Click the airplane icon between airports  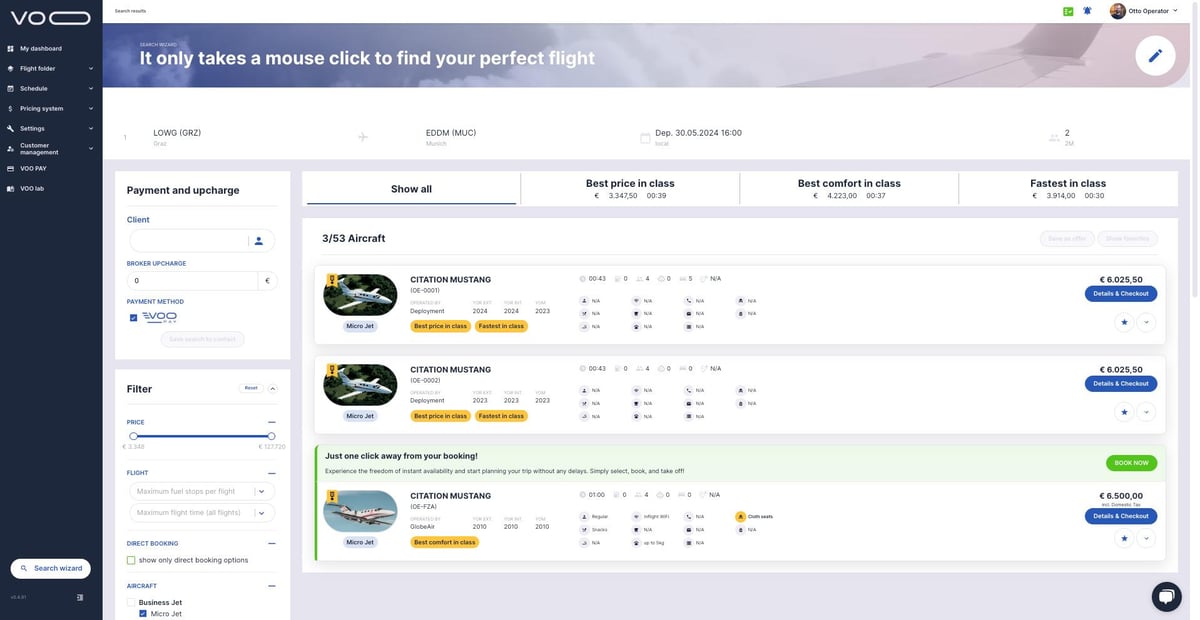coord(363,137)
